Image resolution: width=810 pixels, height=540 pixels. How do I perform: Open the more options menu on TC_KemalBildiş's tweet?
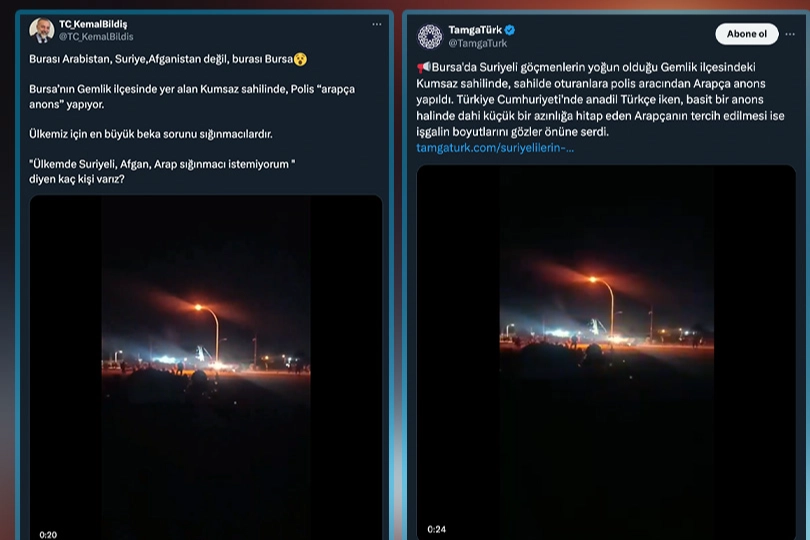point(377,24)
